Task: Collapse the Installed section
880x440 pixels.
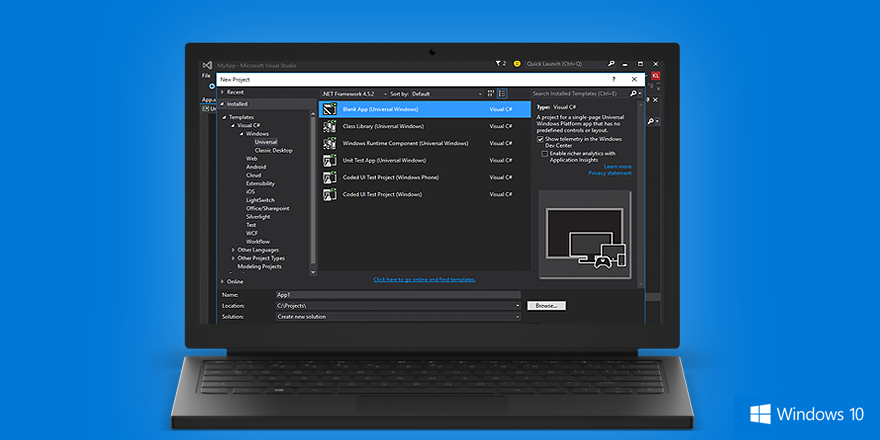Action: tap(222, 104)
